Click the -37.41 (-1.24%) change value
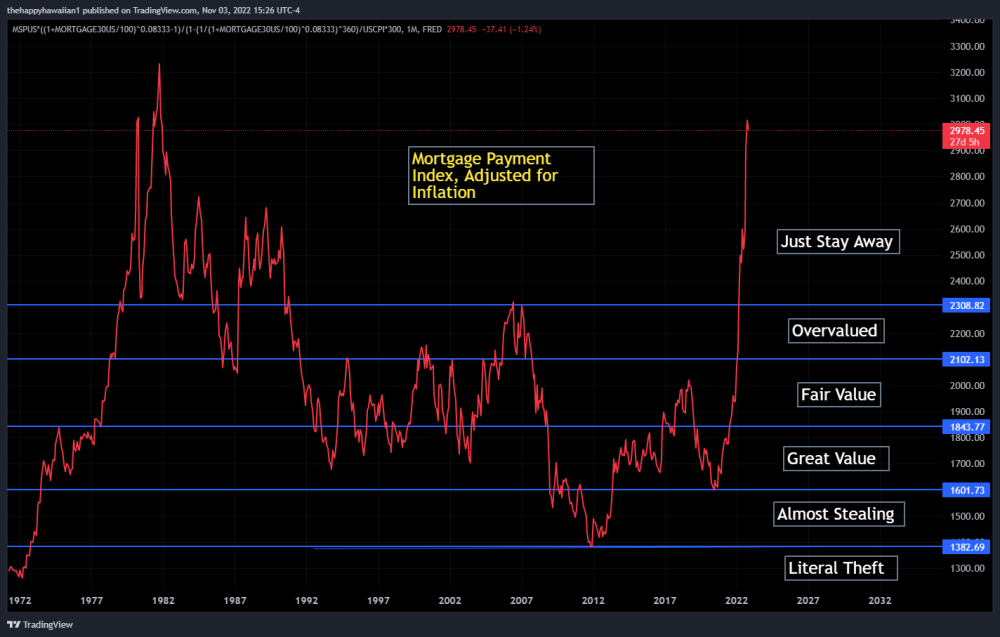1000x637 pixels. point(511,29)
